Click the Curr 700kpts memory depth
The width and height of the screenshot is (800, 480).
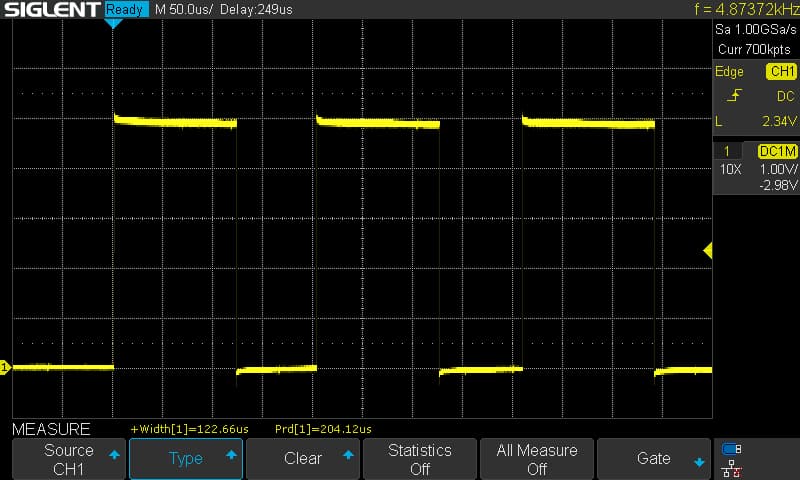(x=754, y=49)
